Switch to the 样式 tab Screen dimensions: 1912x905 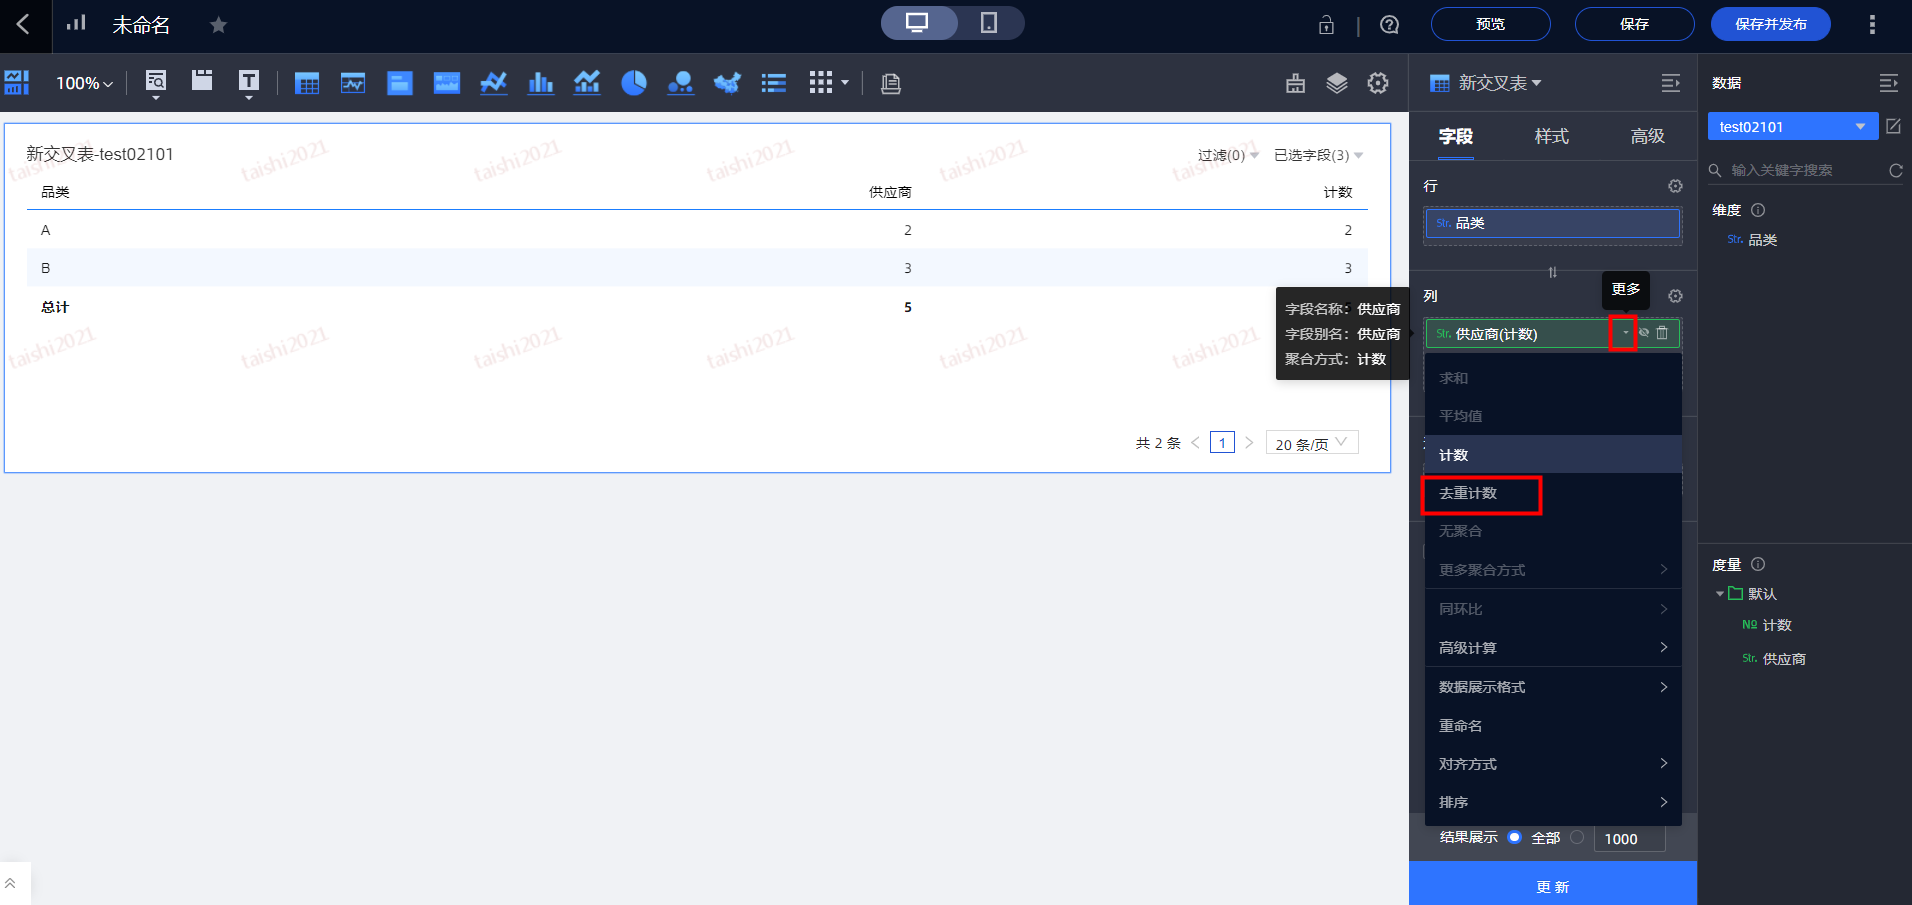tap(1551, 136)
